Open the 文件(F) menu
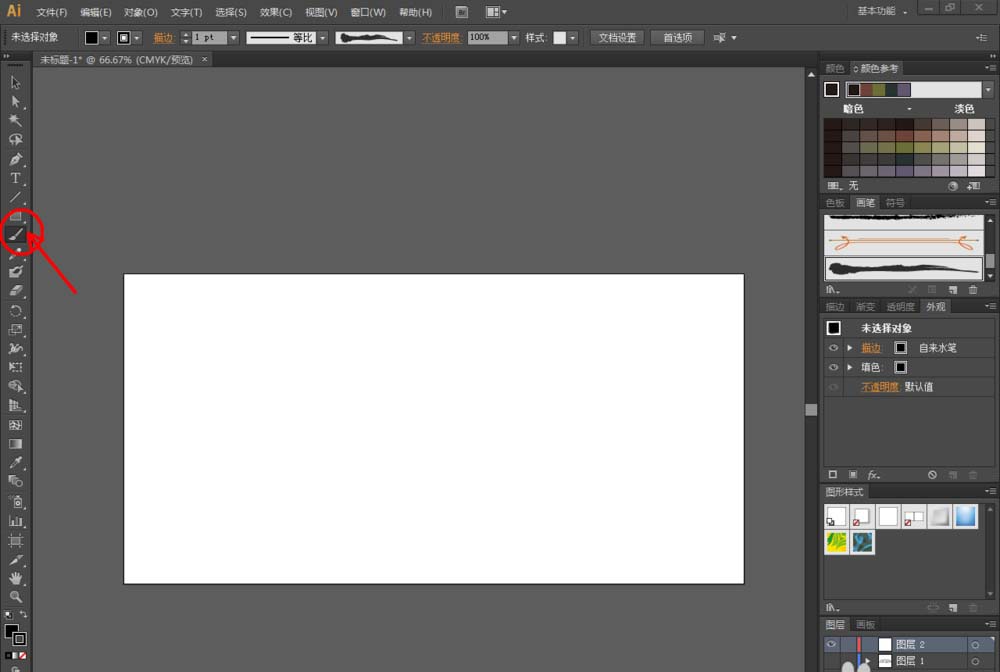Screen dimensions: 1000x672 [x=52, y=12]
